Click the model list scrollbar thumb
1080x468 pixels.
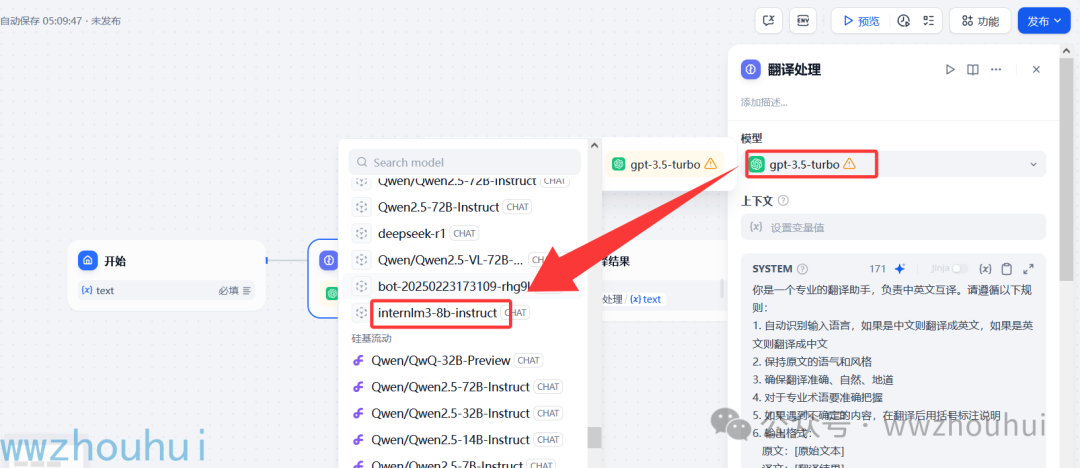tap(594, 437)
